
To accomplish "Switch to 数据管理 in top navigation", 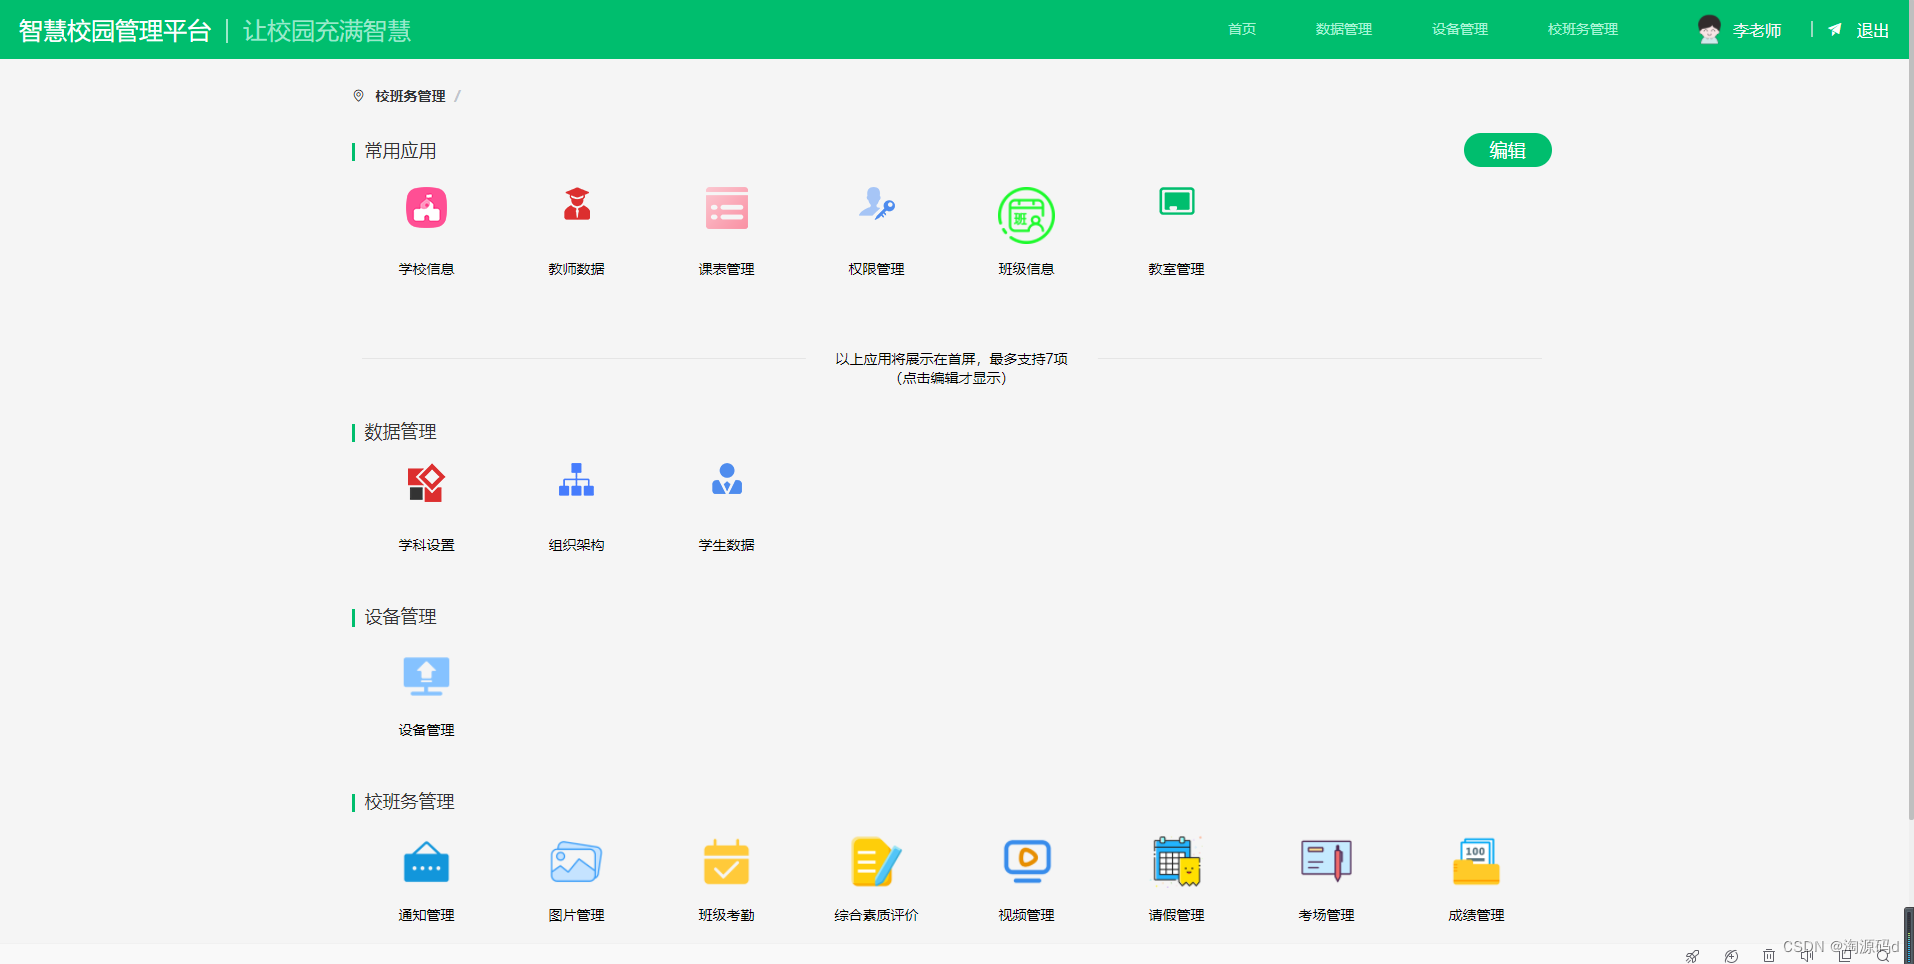I will point(1343,30).
